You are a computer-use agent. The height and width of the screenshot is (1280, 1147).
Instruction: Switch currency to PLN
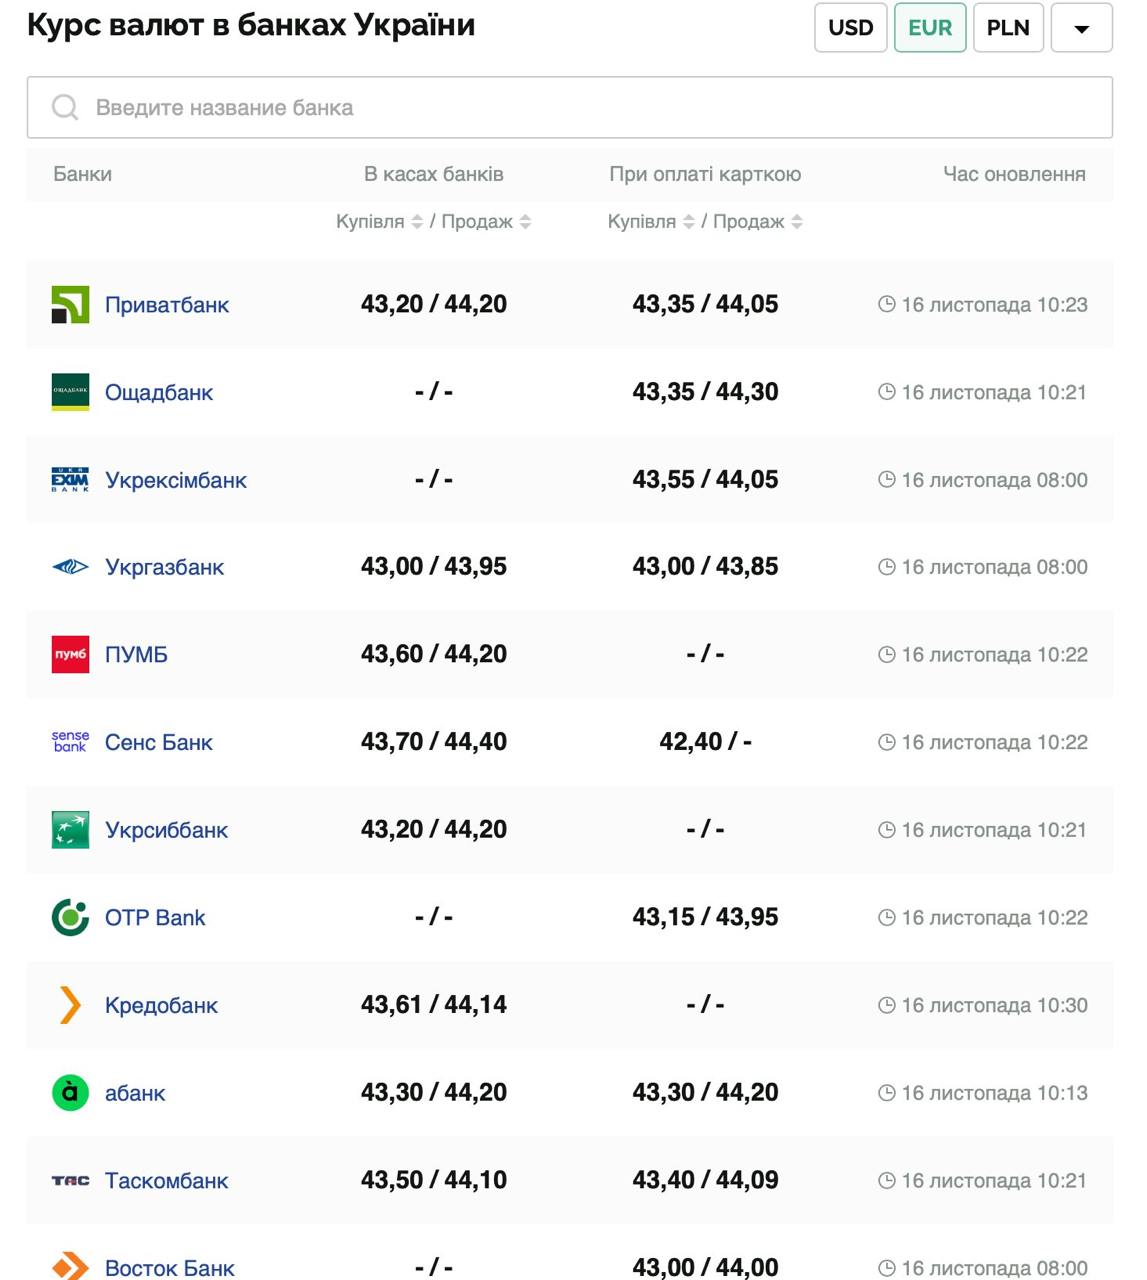1008,28
